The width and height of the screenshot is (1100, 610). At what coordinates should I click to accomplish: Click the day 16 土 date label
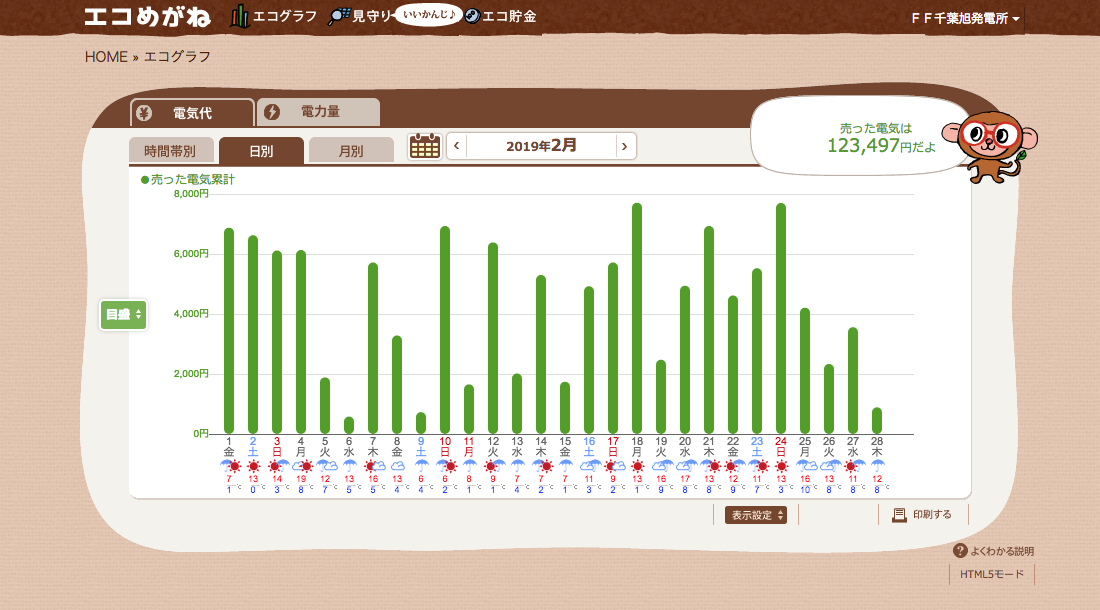(x=589, y=447)
